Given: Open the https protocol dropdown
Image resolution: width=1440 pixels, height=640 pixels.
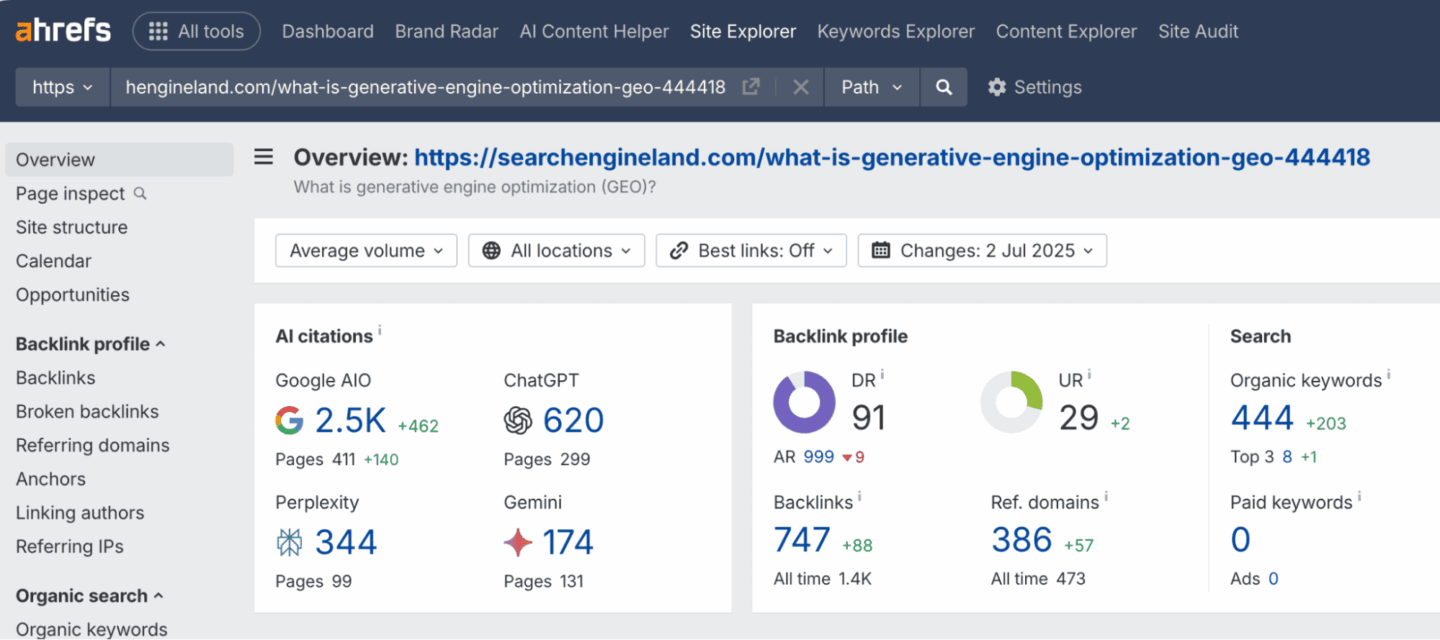Looking at the screenshot, I should click(x=62, y=87).
